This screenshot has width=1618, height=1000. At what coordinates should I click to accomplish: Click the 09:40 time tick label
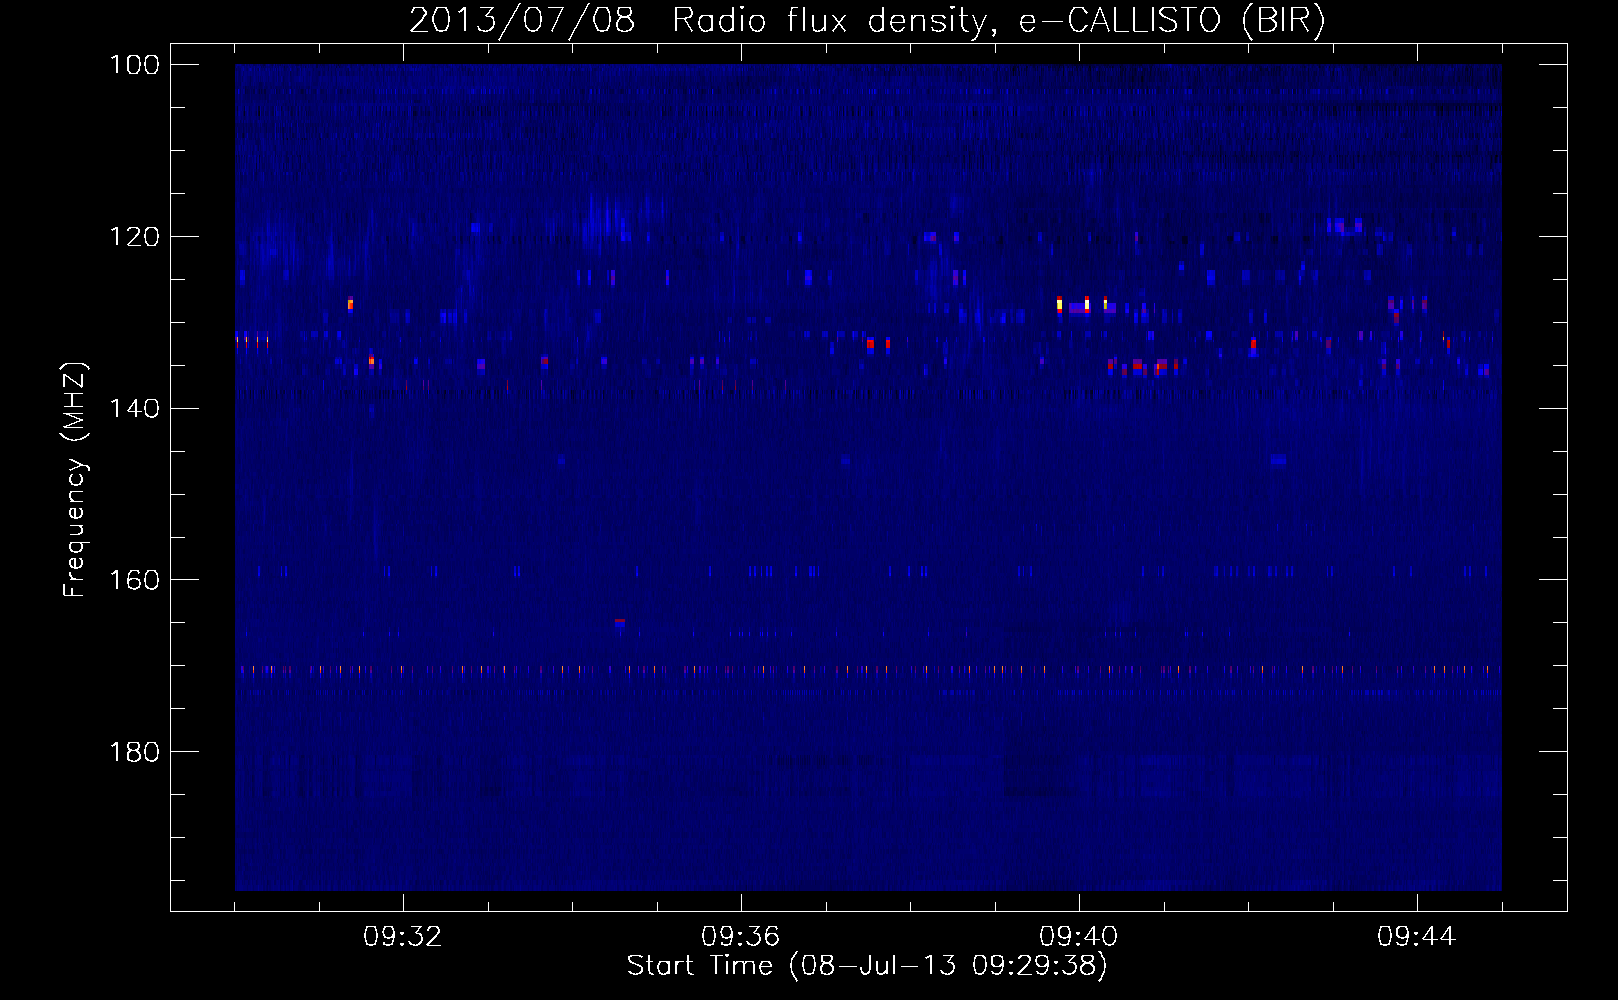[x=1079, y=937]
